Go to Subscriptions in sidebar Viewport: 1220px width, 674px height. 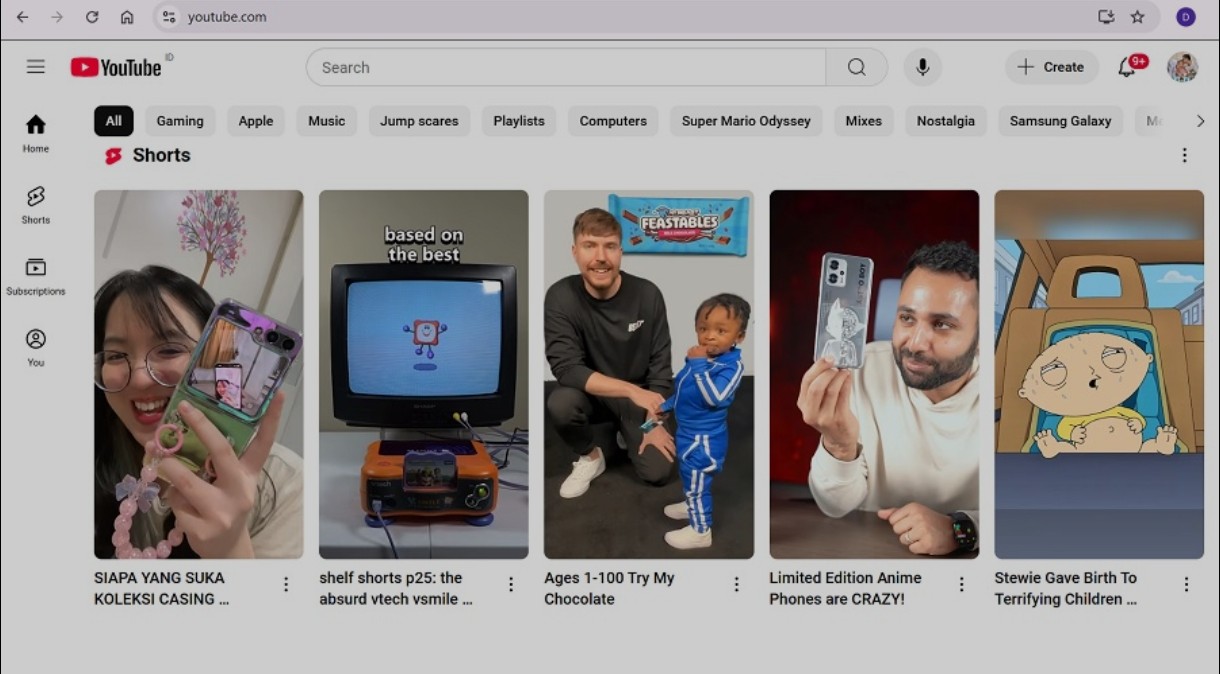click(x=36, y=275)
